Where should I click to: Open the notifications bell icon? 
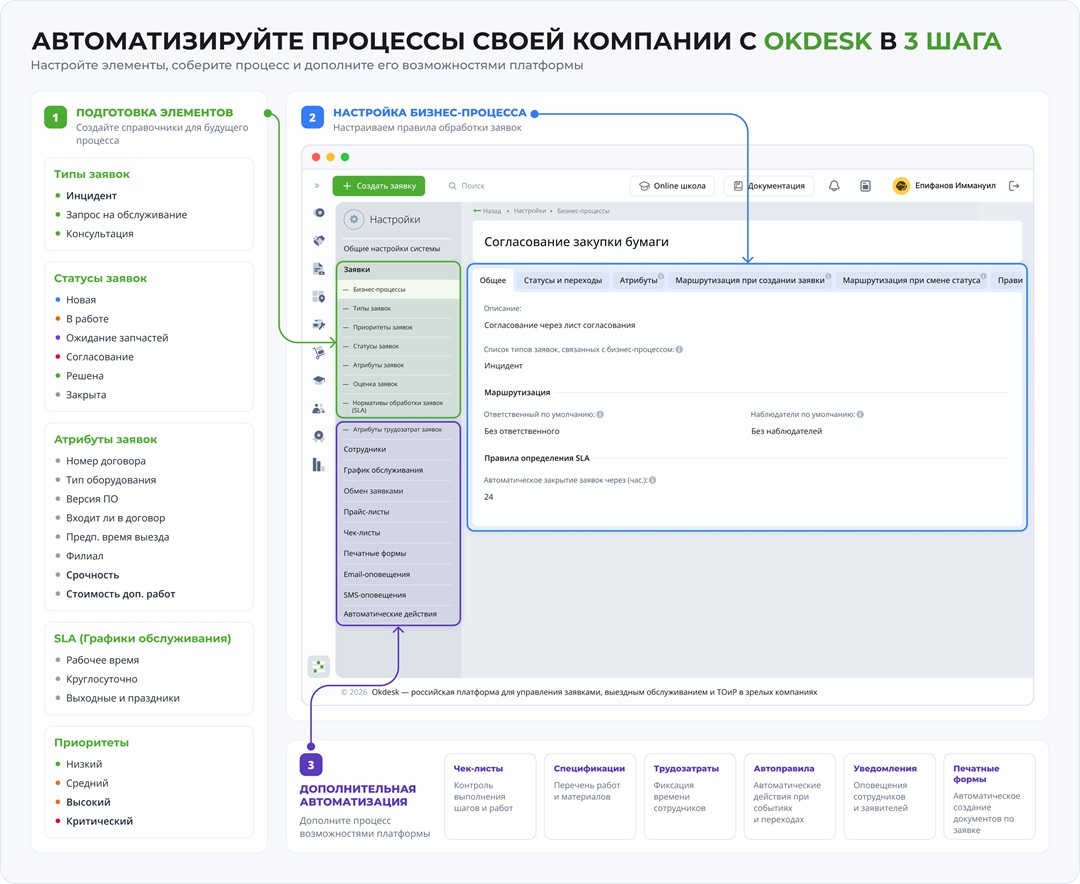[834, 186]
